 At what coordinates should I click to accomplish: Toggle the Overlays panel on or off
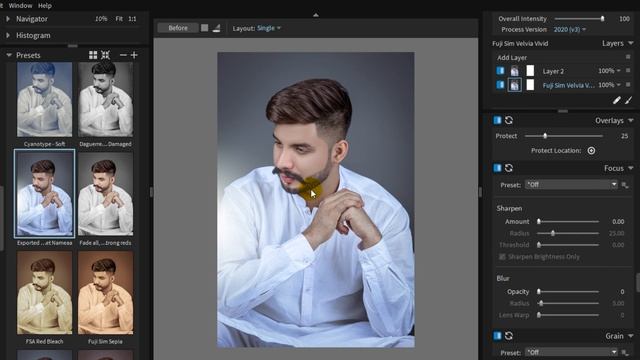click(x=497, y=120)
